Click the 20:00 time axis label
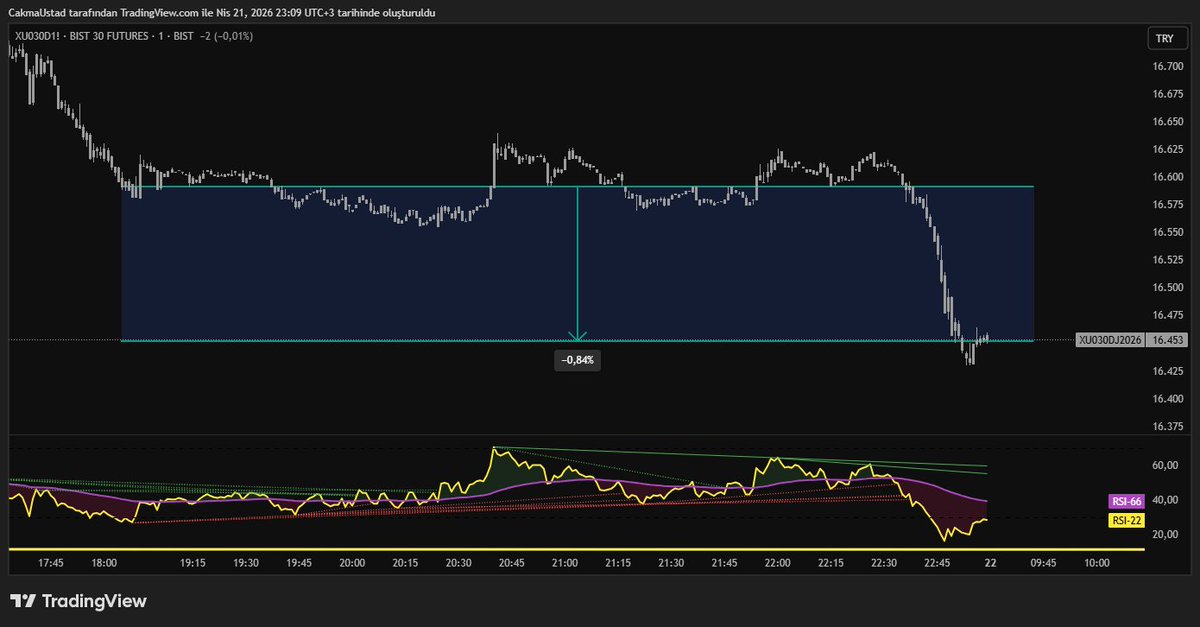Viewport: 1200px width, 627px height. [x=352, y=563]
